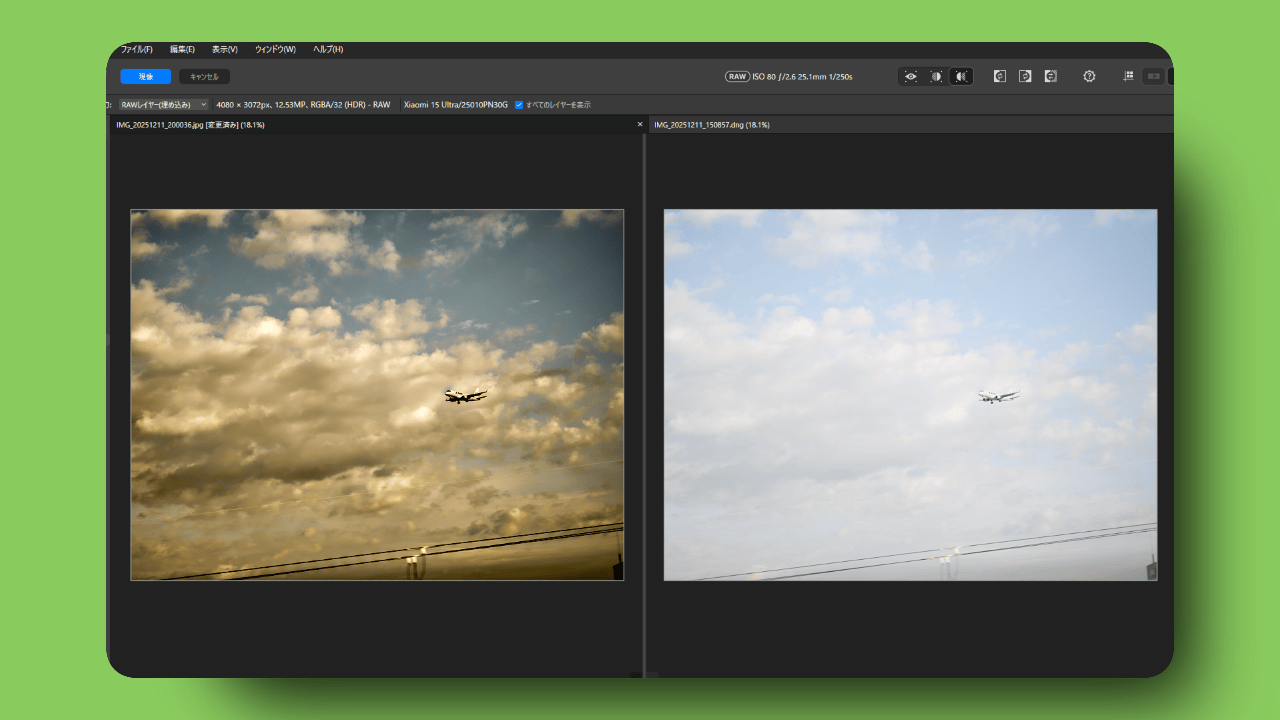The image size is (1280, 720).
Task: Select the mirrored side-by-side view icon
Action: tap(961, 76)
